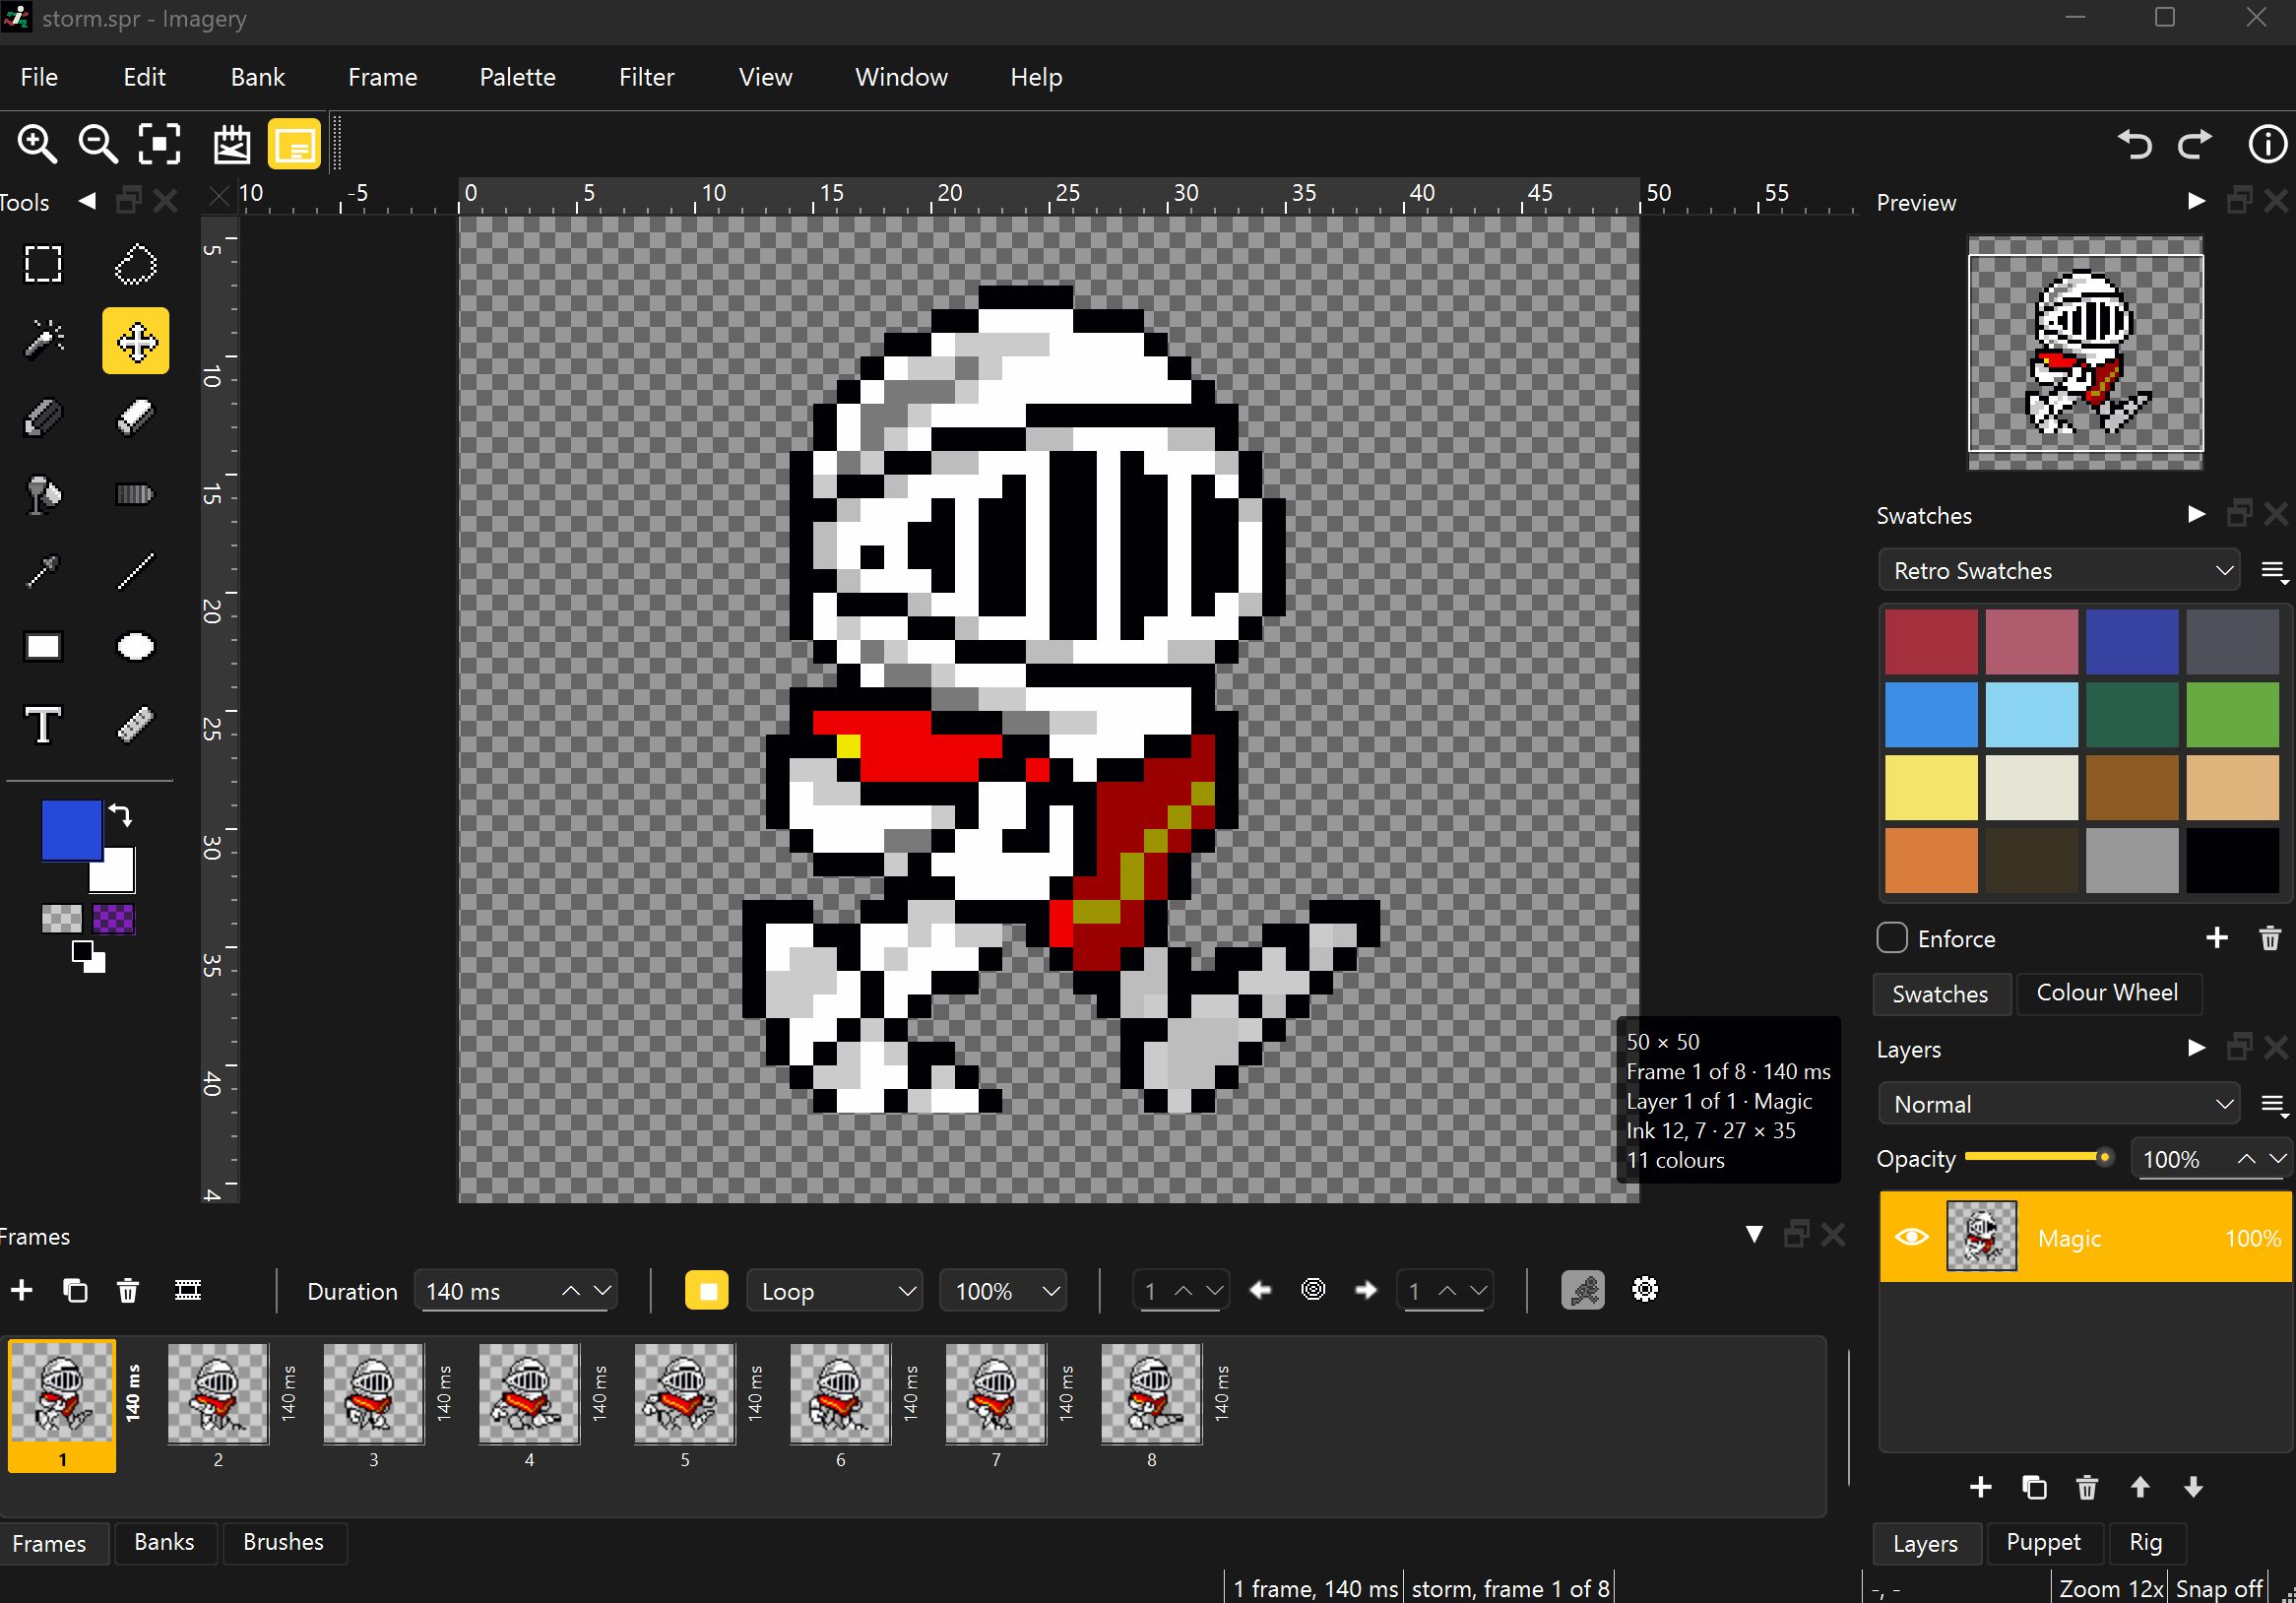
Task: Select the magic wand tool
Action: click(43, 340)
